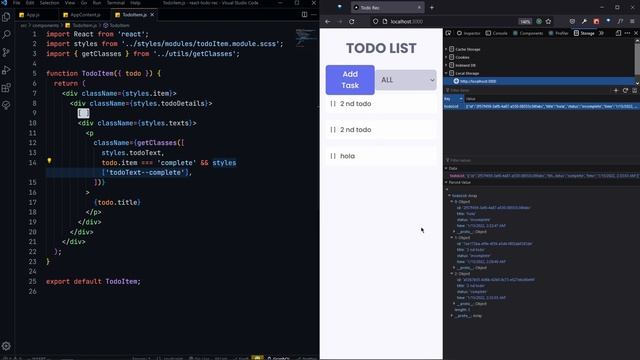Focus the Filter items input in Storage
The height and width of the screenshot is (360, 640).
click(527, 91)
